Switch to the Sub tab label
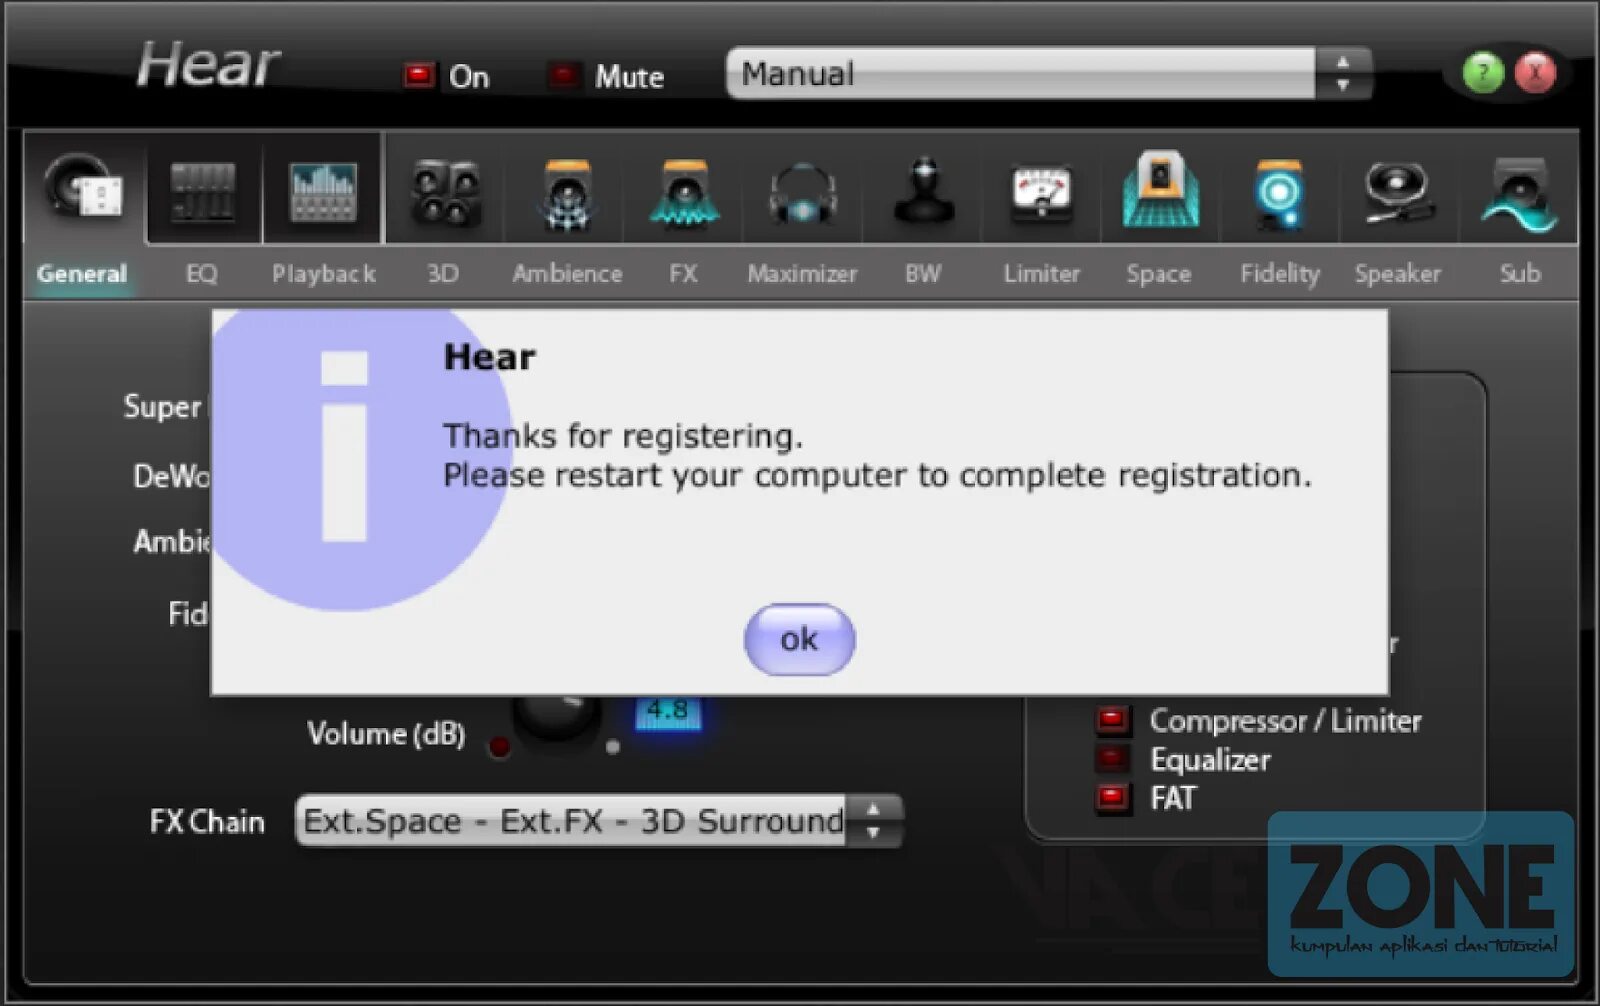The height and width of the screenshot is (1006, 1600). 1520,273
